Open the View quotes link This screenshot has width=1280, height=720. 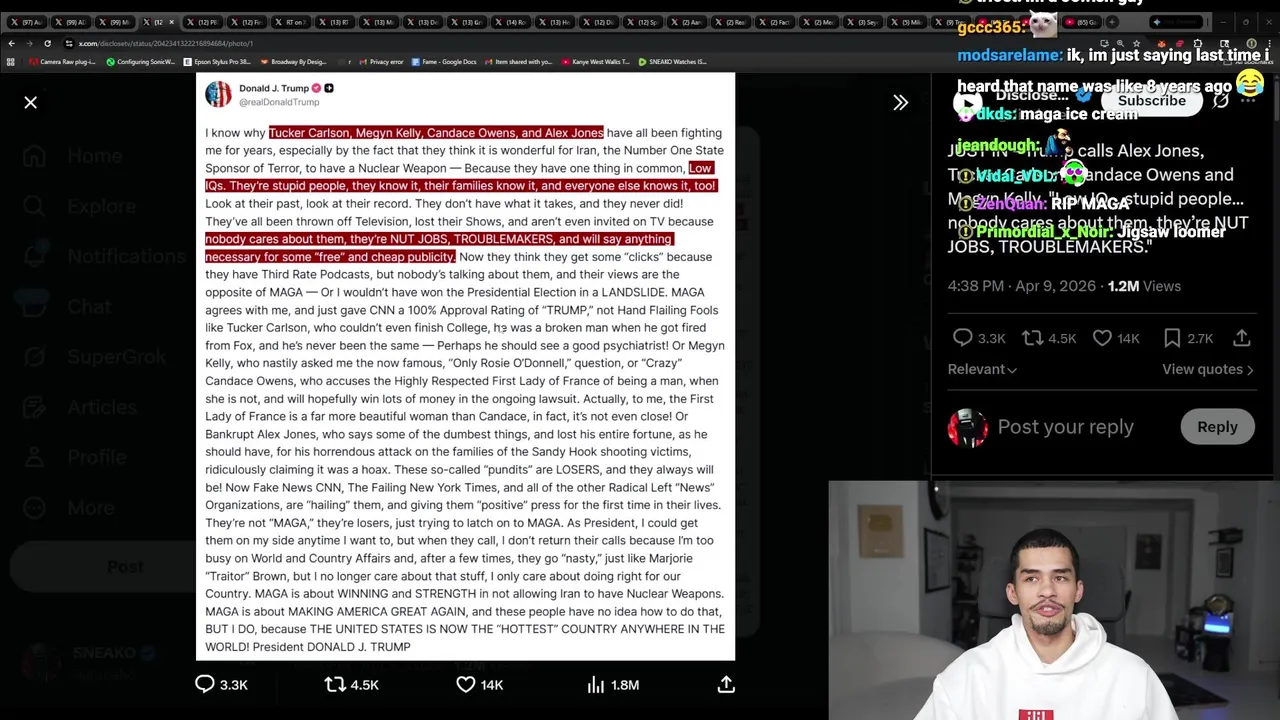click(x=1207, y=369)
